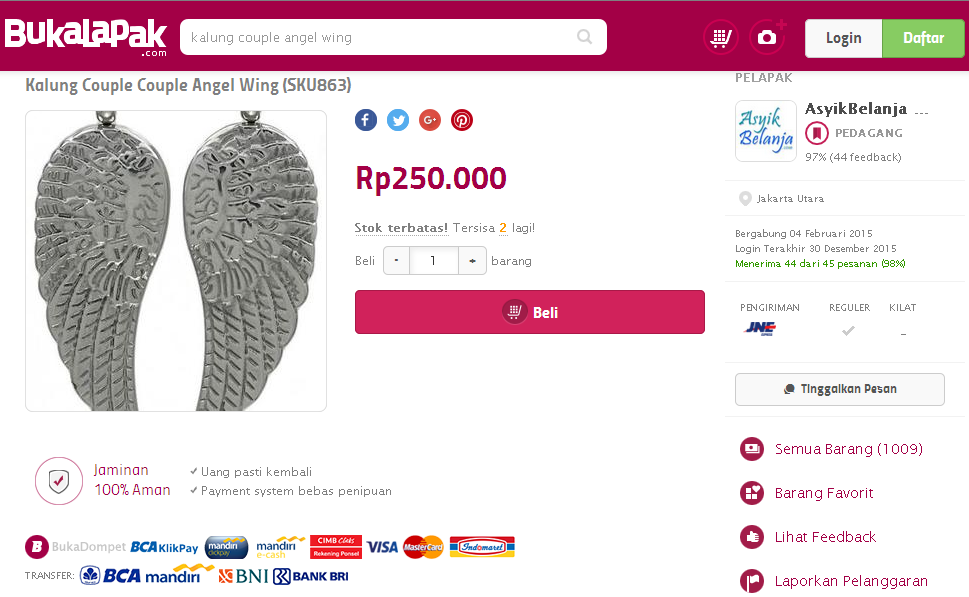Click Tinggalkan Pesan message button
This screenshot has width=969, height=597.
(840, 389)
